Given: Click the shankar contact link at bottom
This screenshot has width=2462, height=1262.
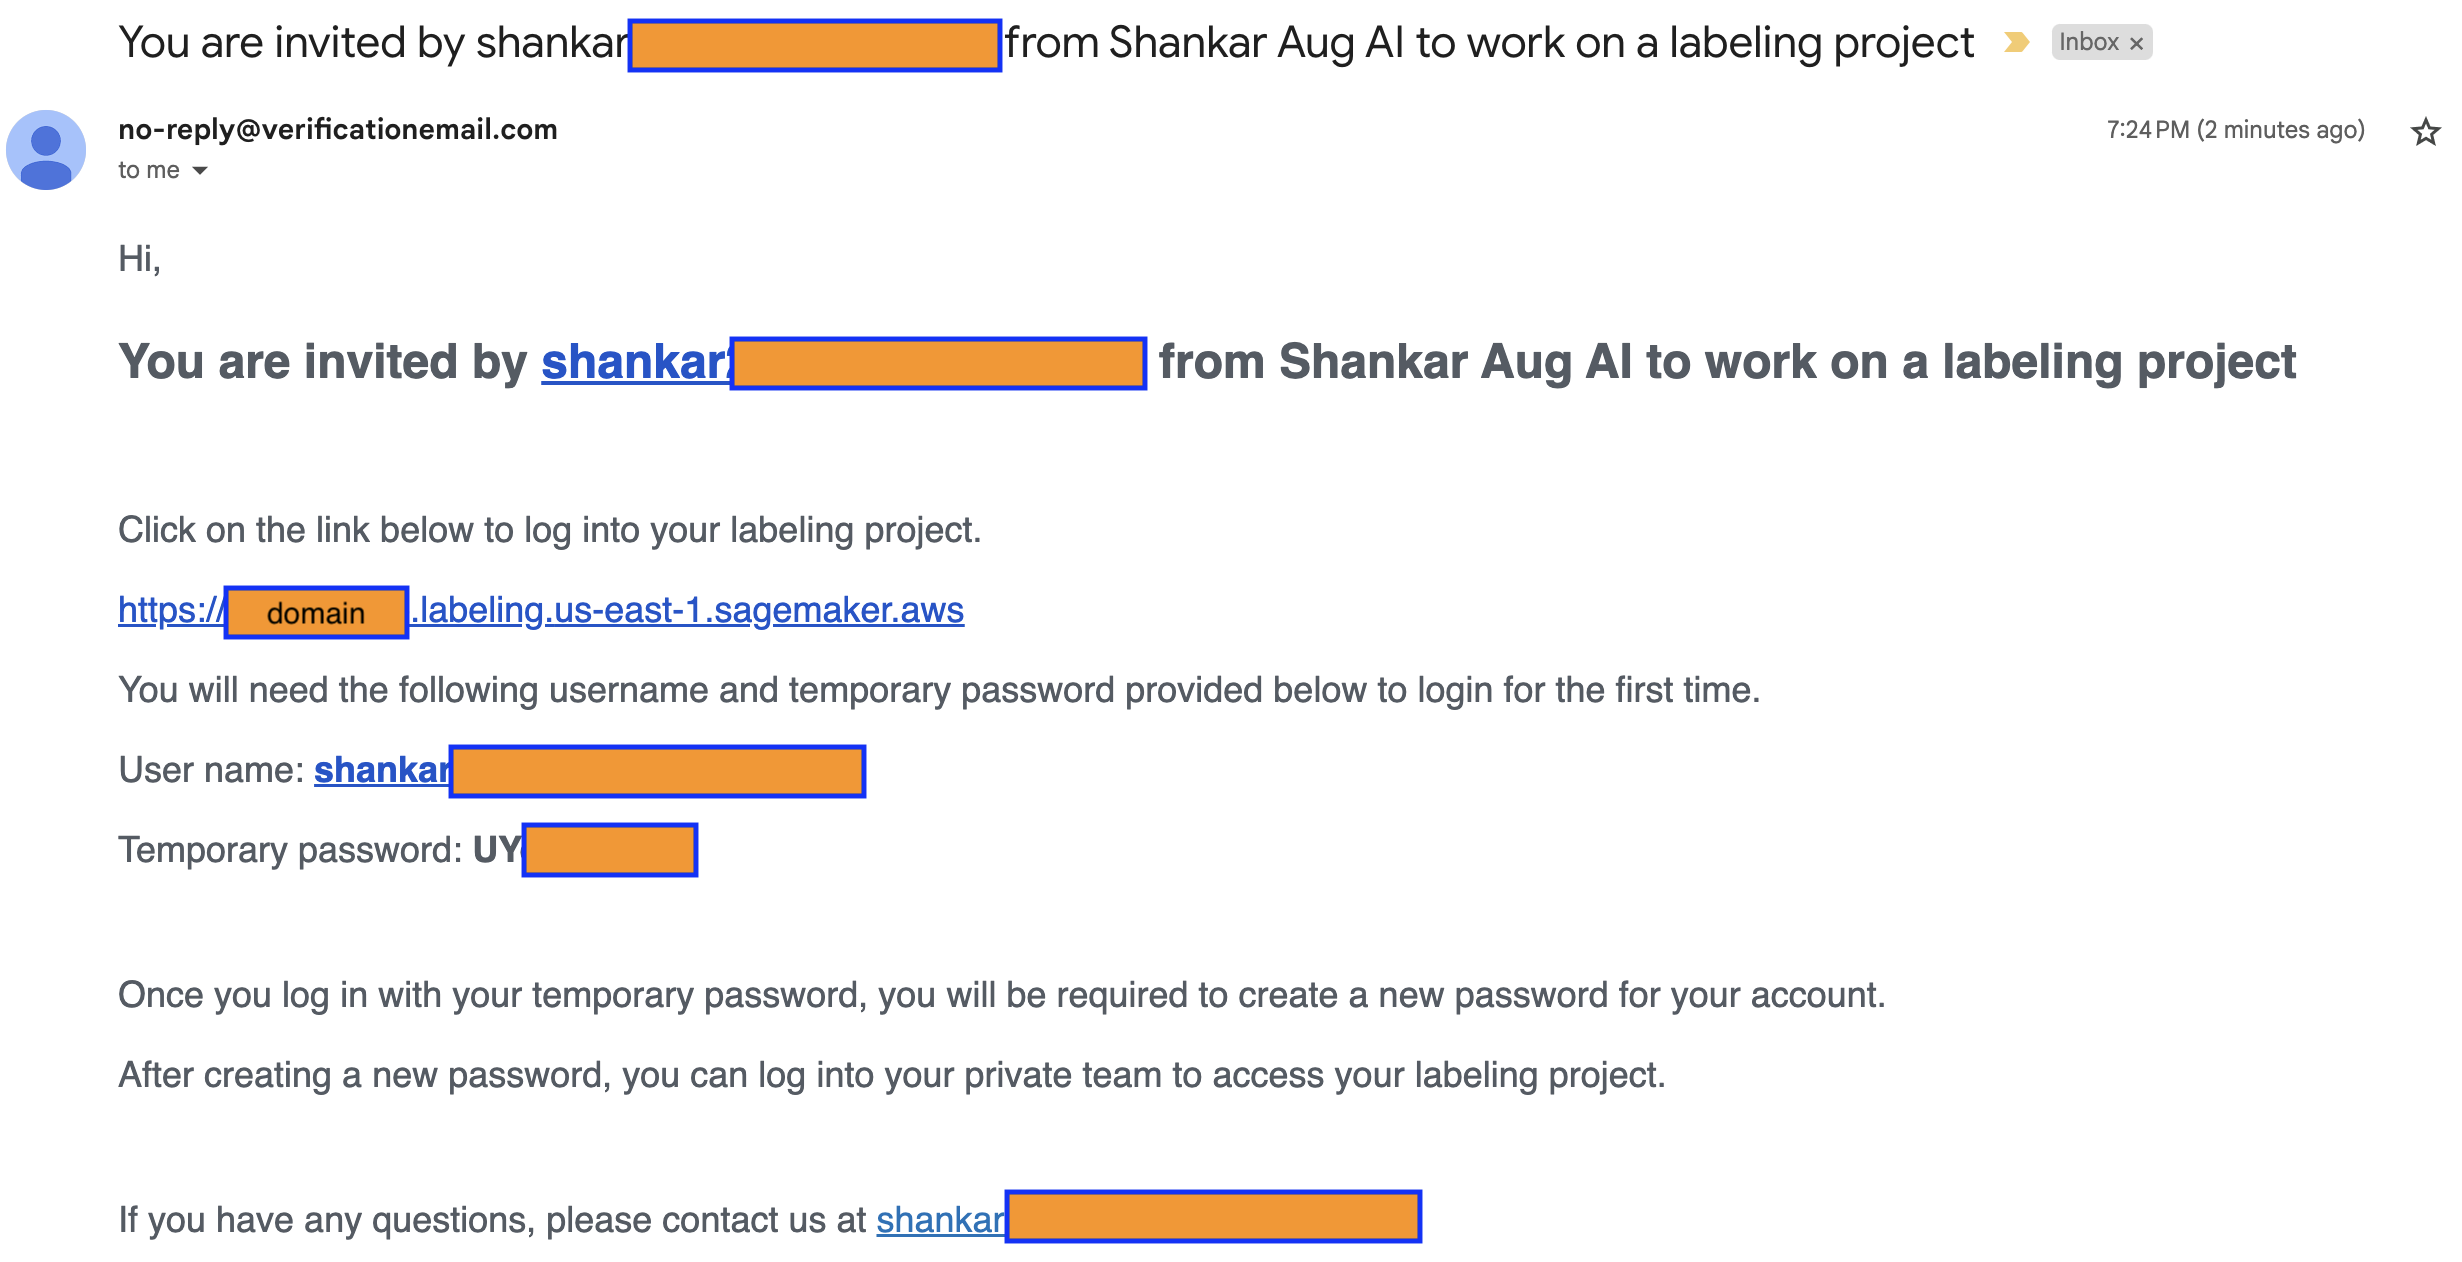Looking at the screenshot, I should coord(940,1220).
